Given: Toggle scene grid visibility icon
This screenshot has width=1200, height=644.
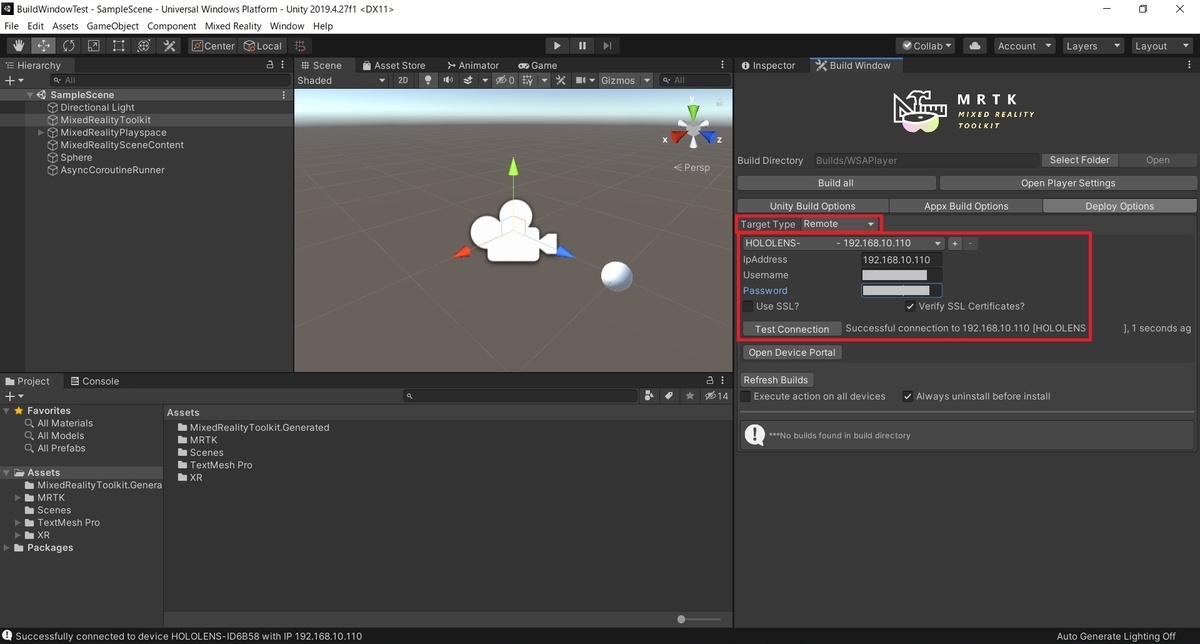Looking at the screenshot, I should pyautogui.click(x=526, y=80).
